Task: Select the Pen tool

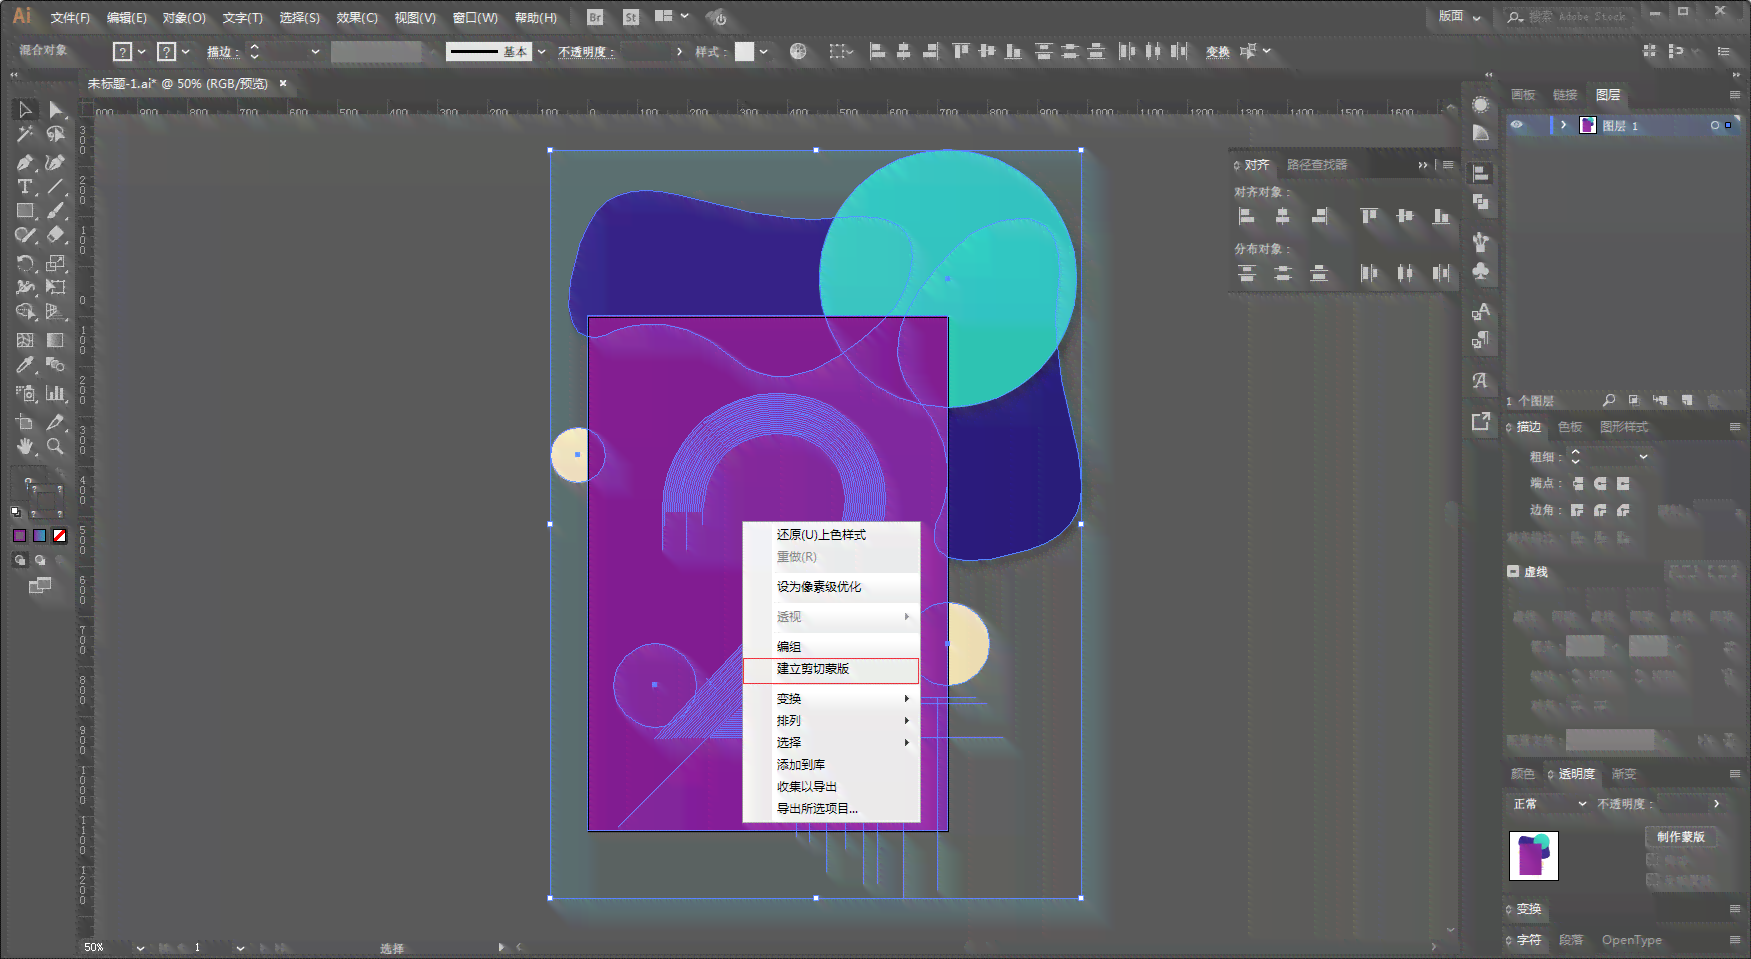Action: (x=25, y=162)
